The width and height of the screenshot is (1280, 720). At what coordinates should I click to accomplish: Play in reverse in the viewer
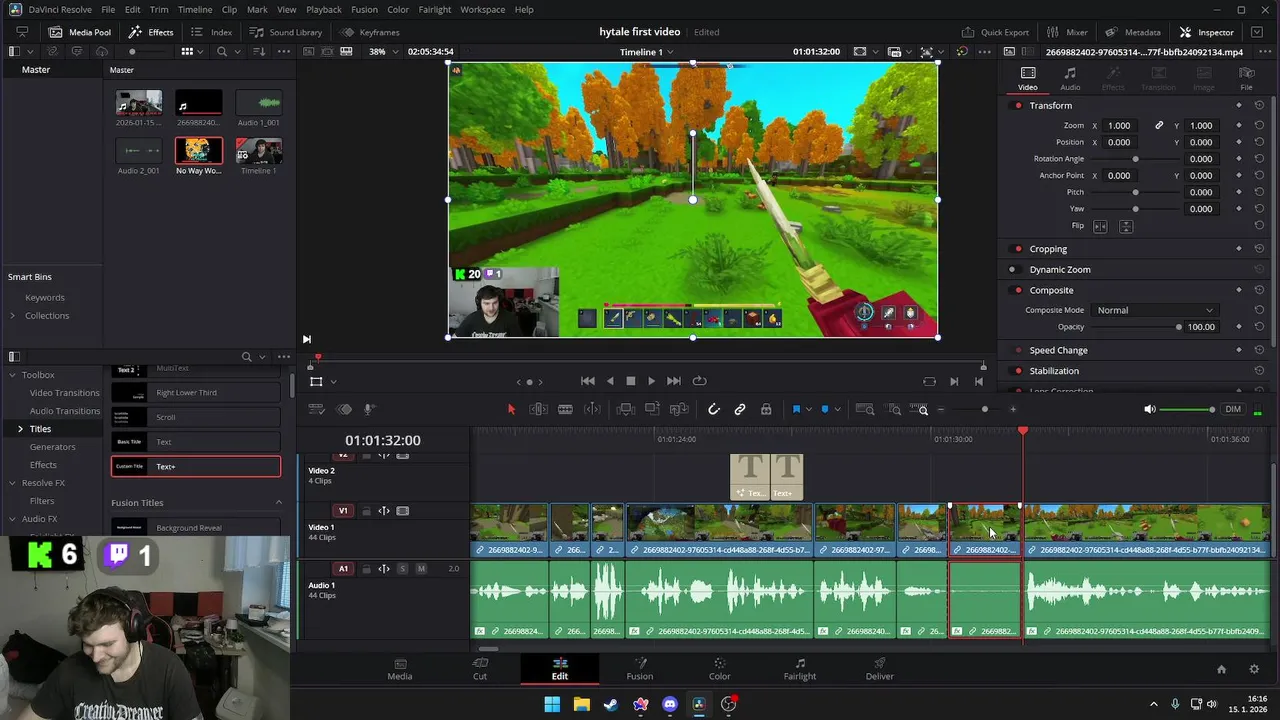tap(609, 381)
